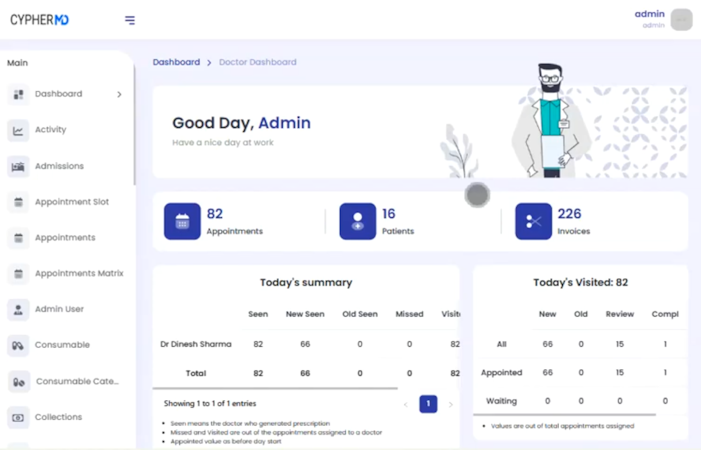This screenshot has width=701, height=450.
Task: Click the blue Invoices scissors tile icon
Action: (x=533, y=221)
